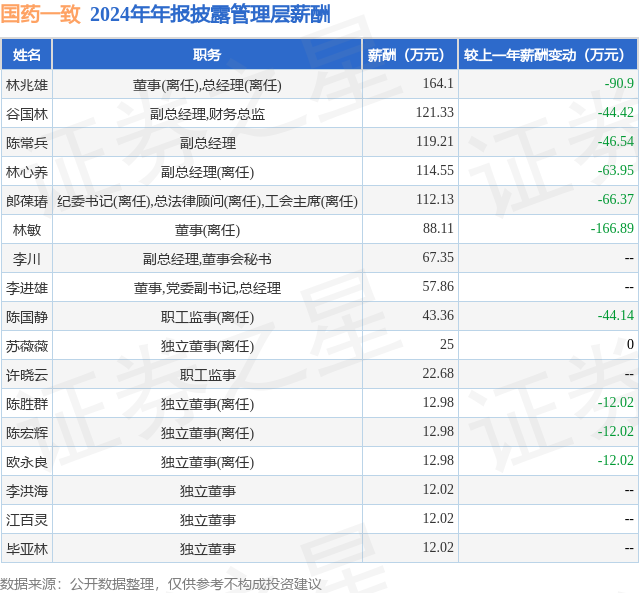Screen dimensions: 639x593
Task: Select the name 江百灵
Action: point(26,519)
